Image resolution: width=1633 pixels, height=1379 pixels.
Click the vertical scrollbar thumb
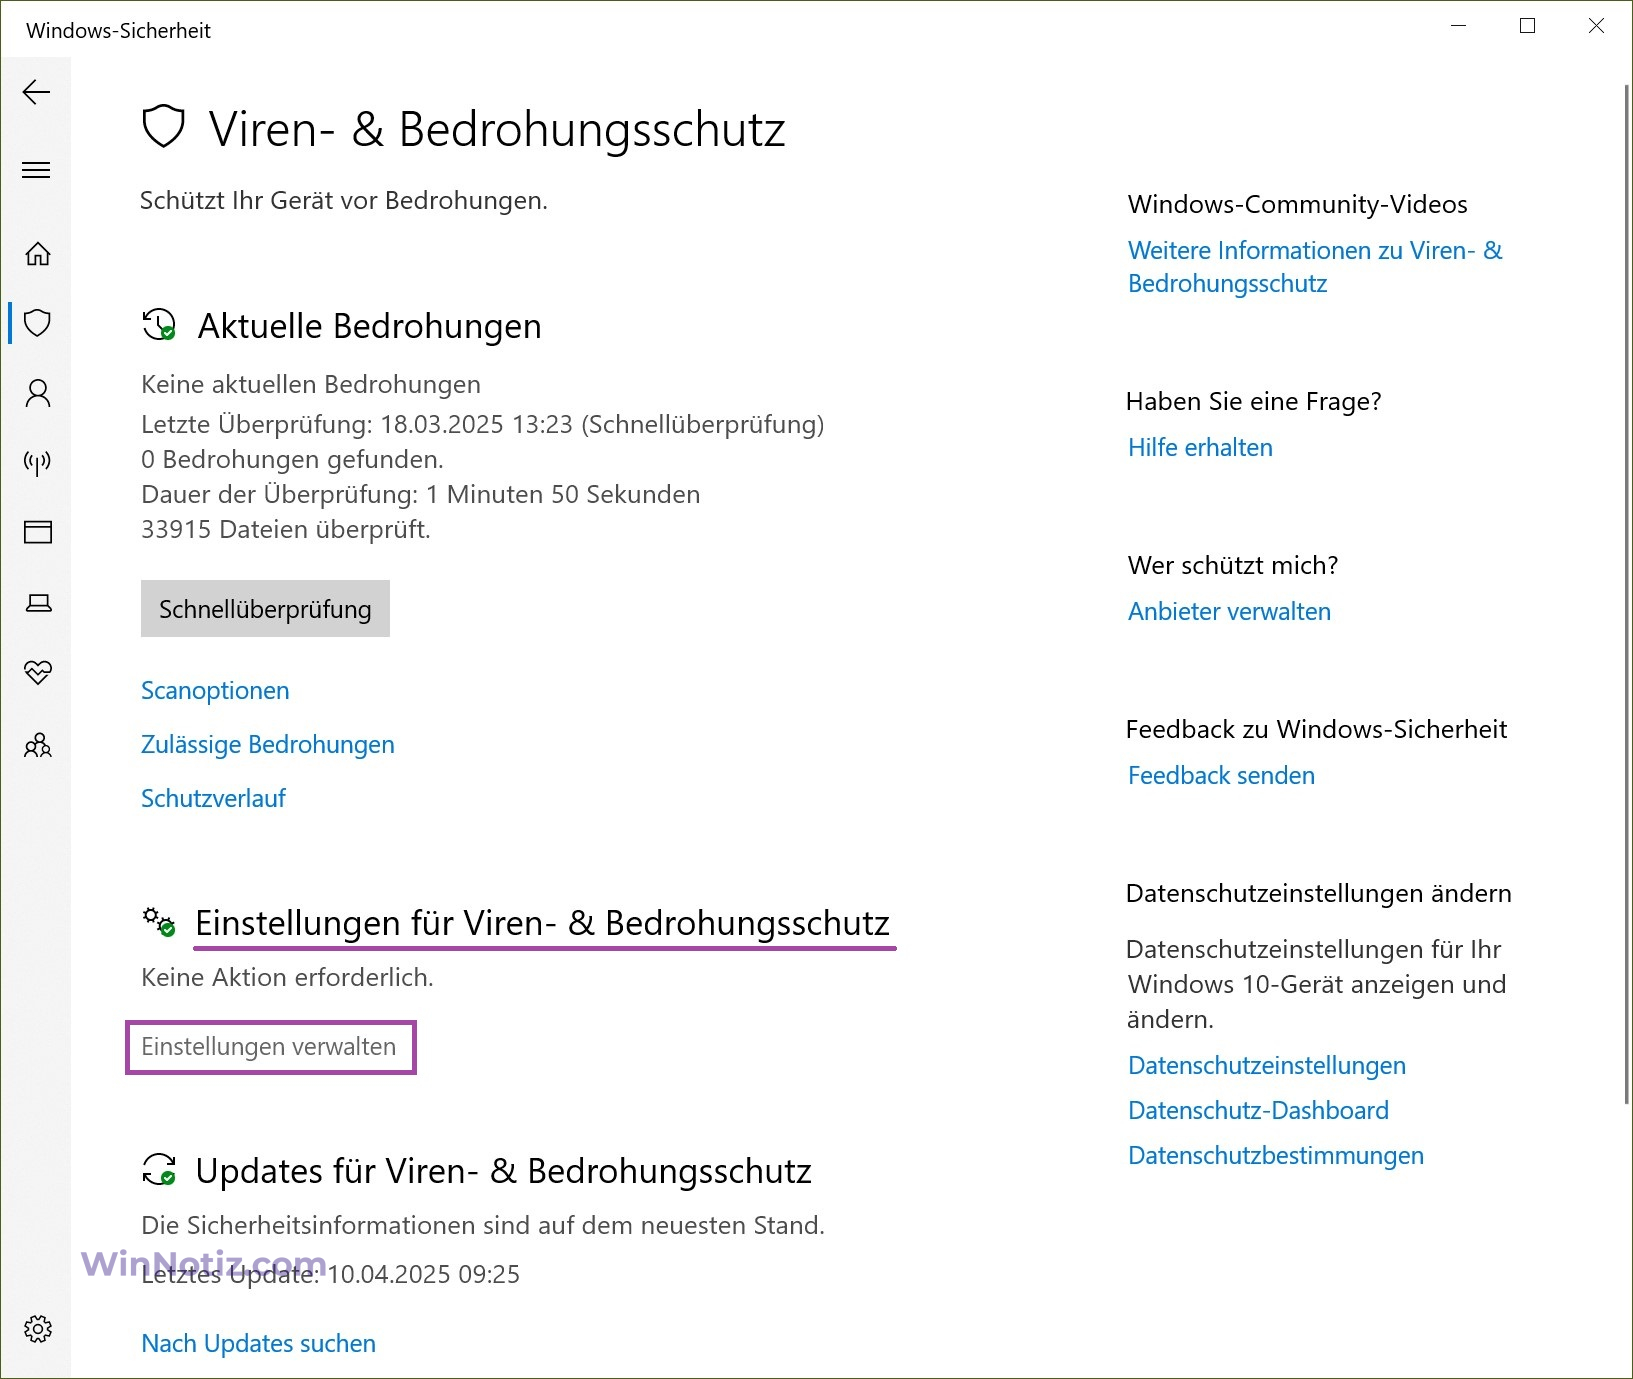[x=1627, y=595]
